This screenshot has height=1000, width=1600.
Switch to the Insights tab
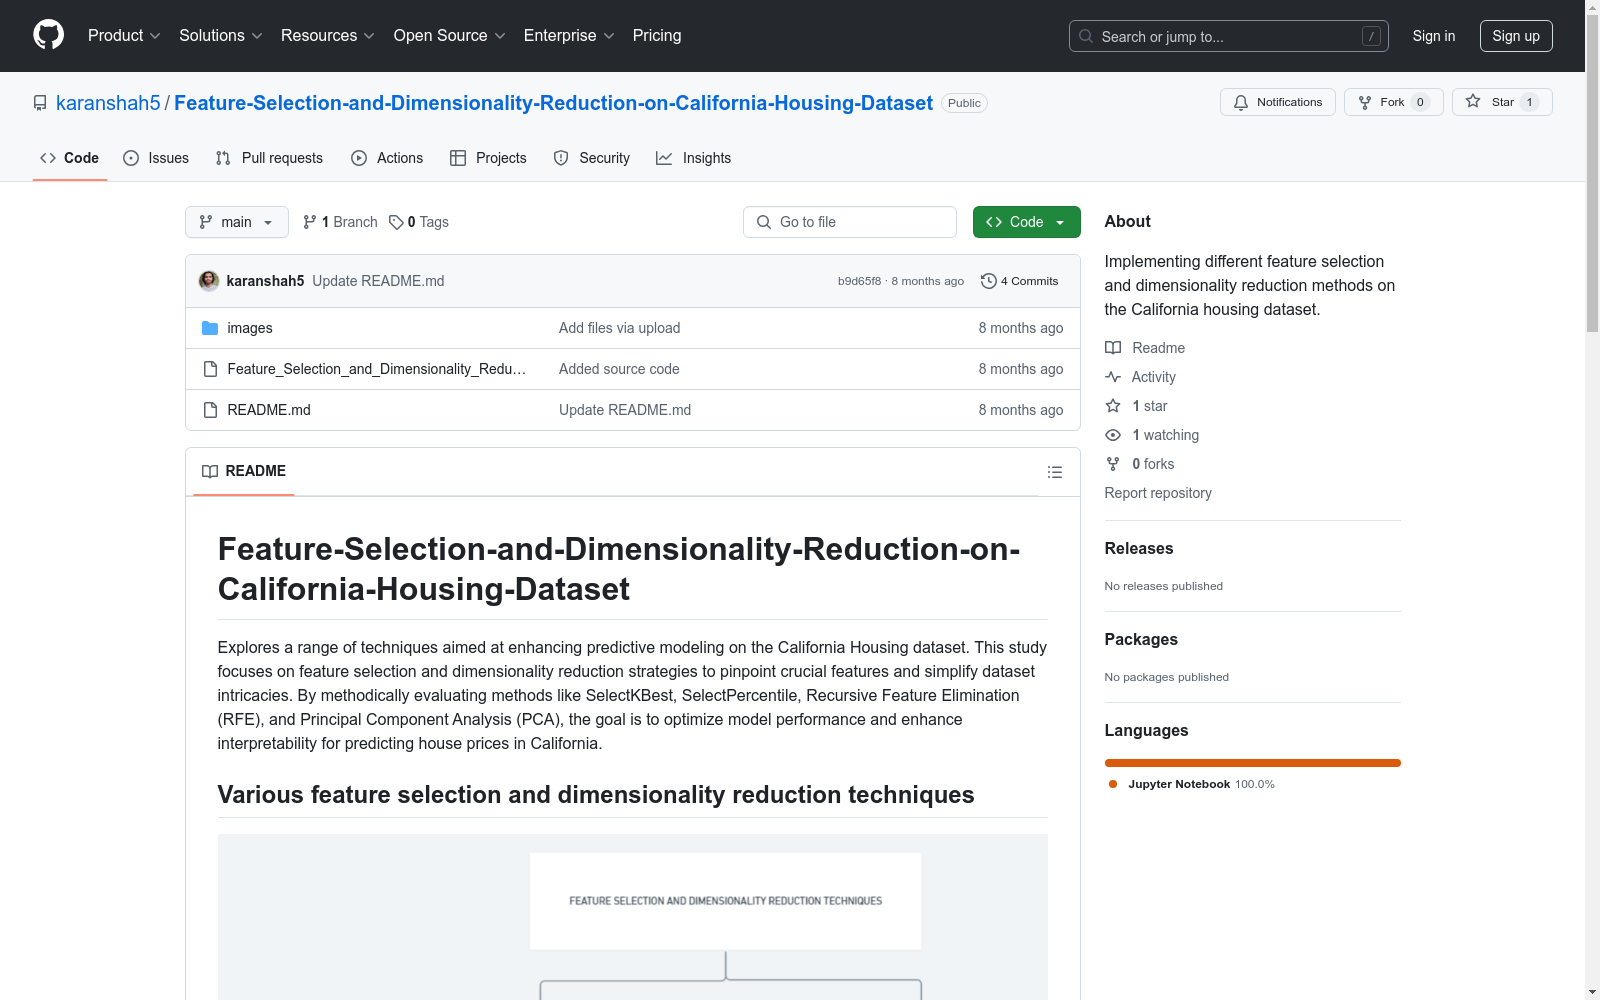[694, 158]
